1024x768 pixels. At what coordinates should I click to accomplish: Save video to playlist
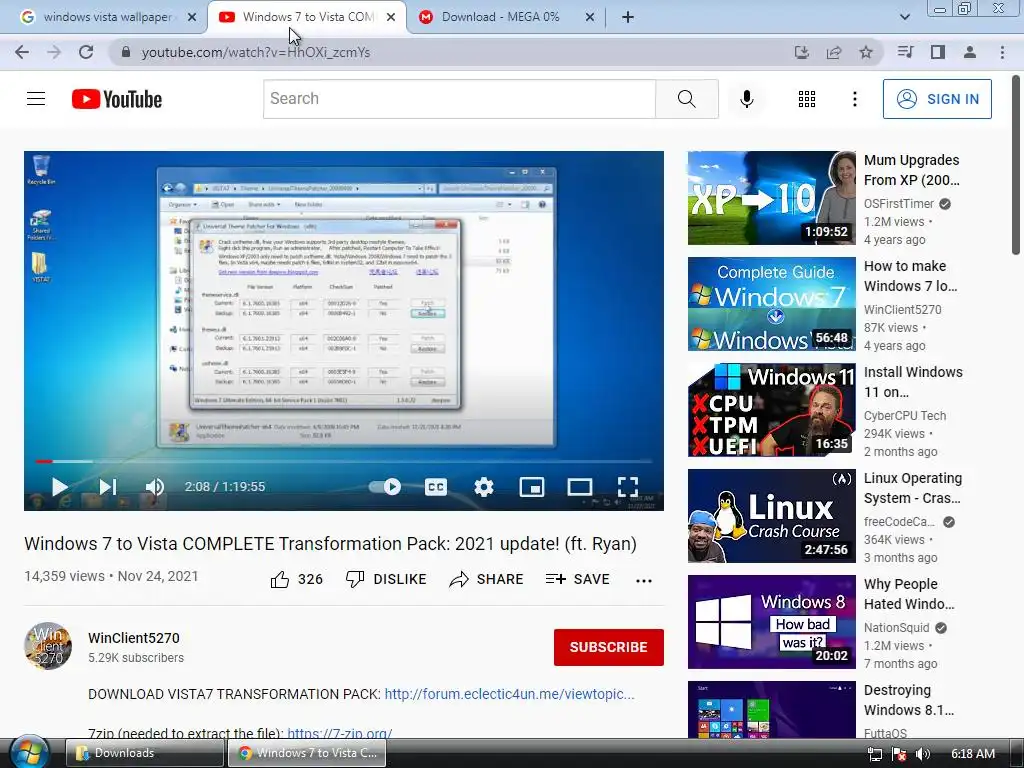[x=577, y=579]
